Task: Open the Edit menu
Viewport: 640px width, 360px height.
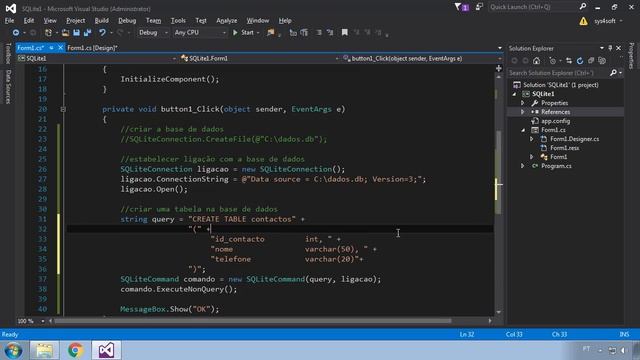Action: pyautogui.click(x=29, y=20)
